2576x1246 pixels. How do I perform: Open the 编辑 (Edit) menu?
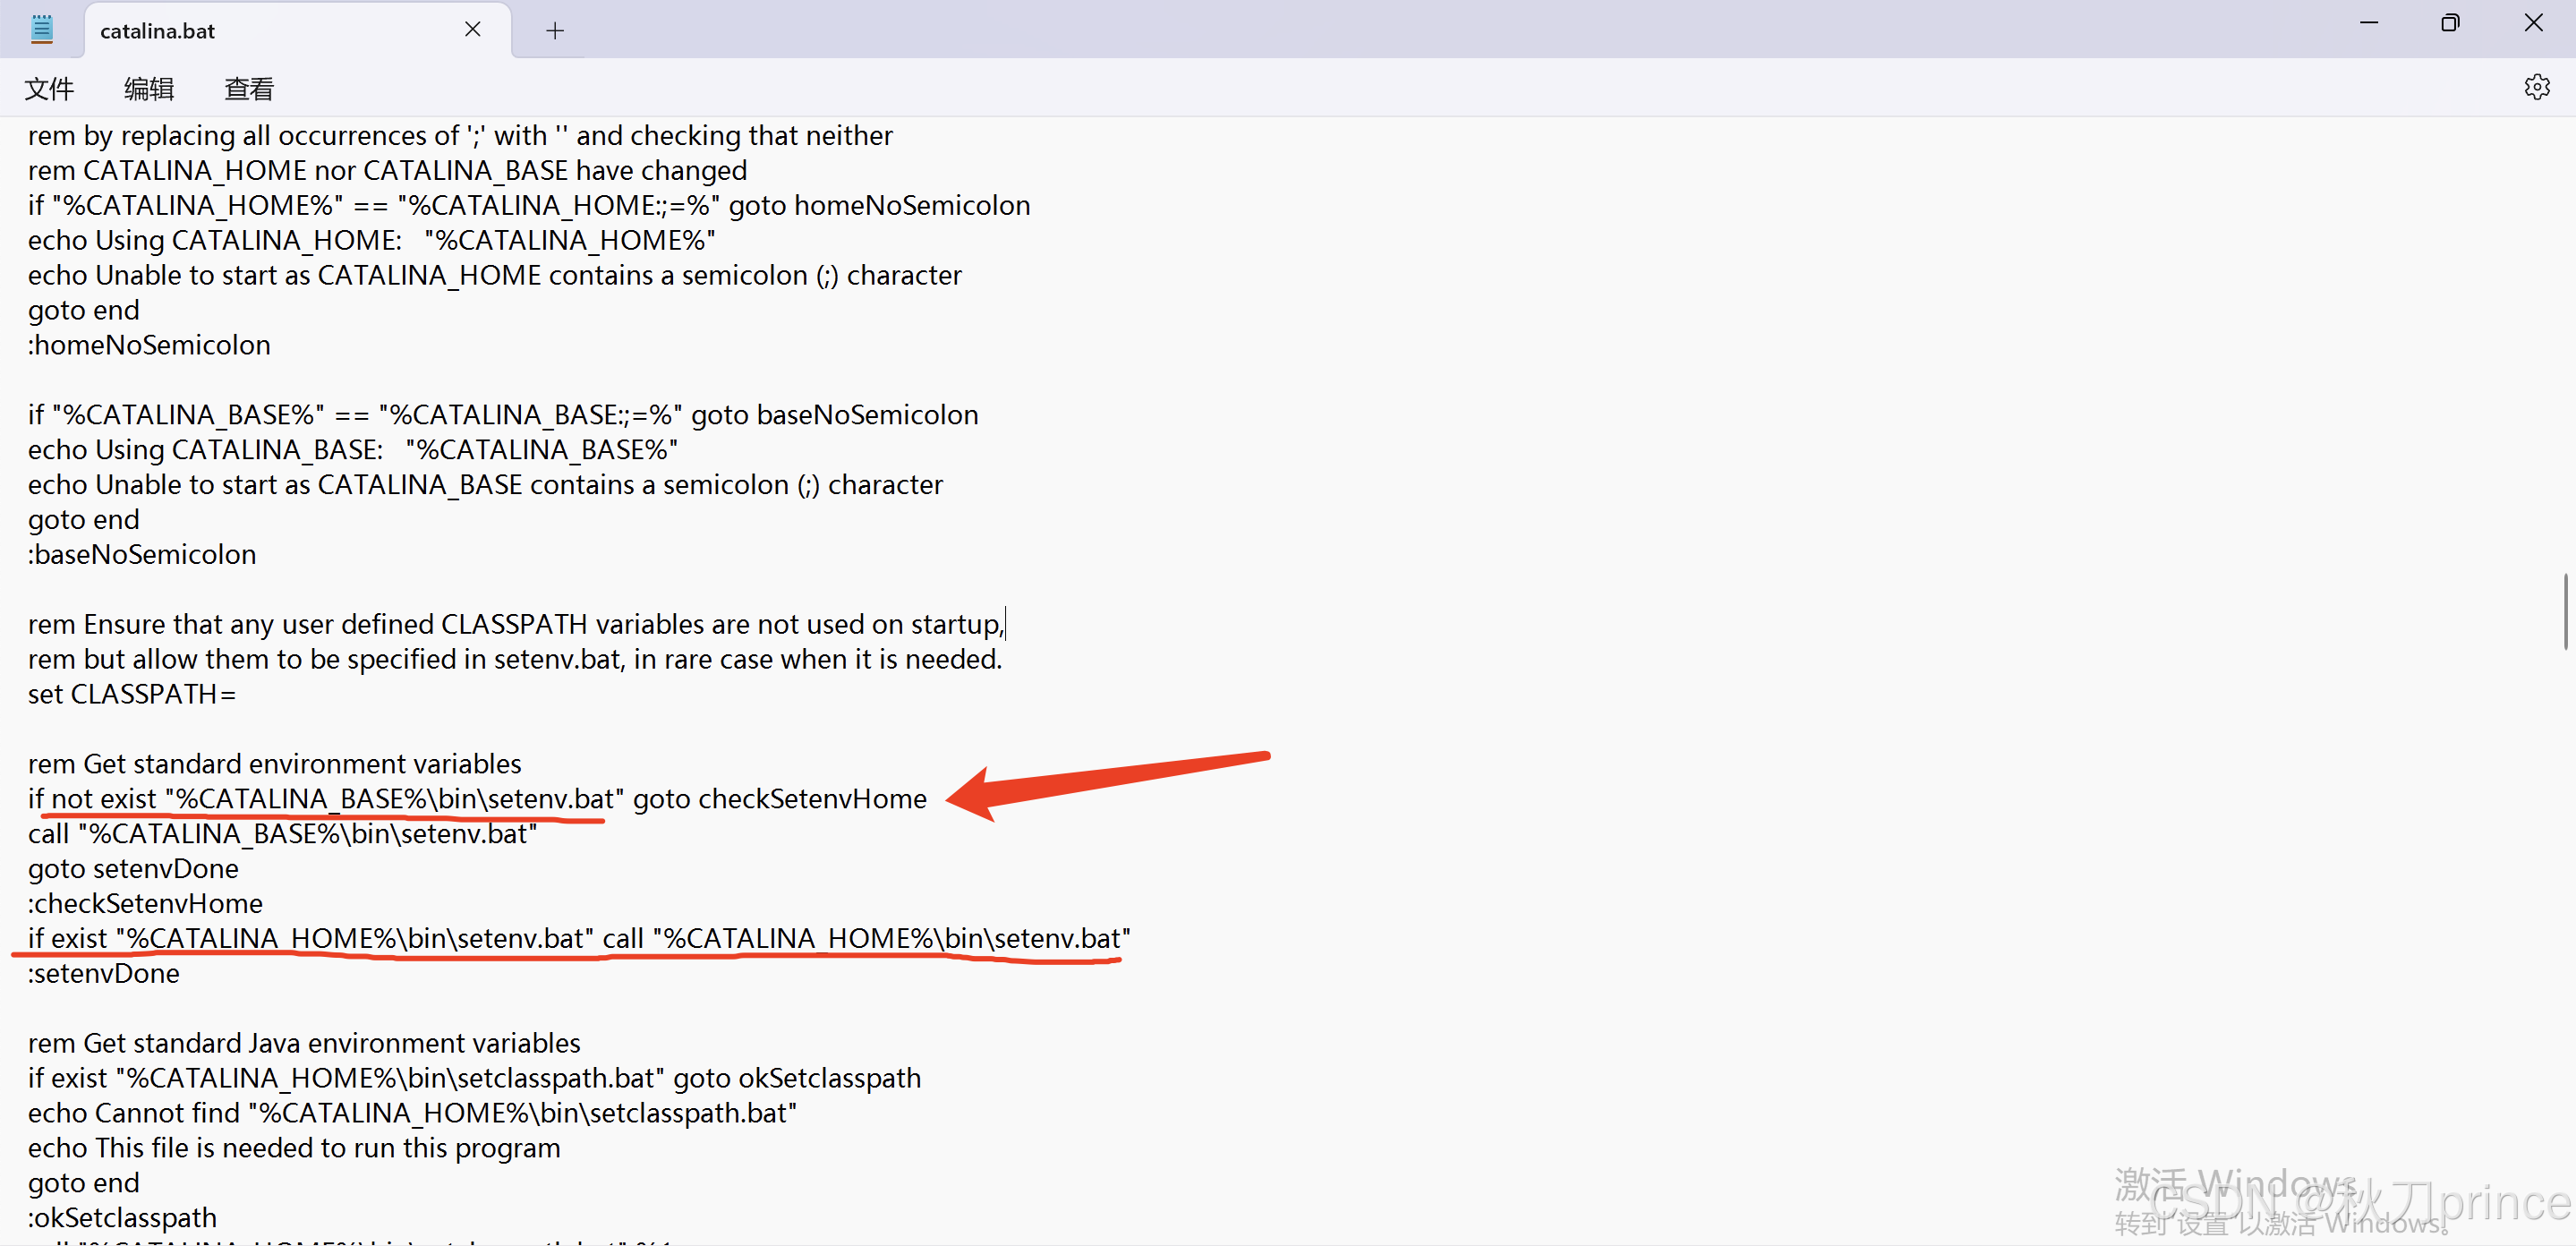tap(149, 89)
